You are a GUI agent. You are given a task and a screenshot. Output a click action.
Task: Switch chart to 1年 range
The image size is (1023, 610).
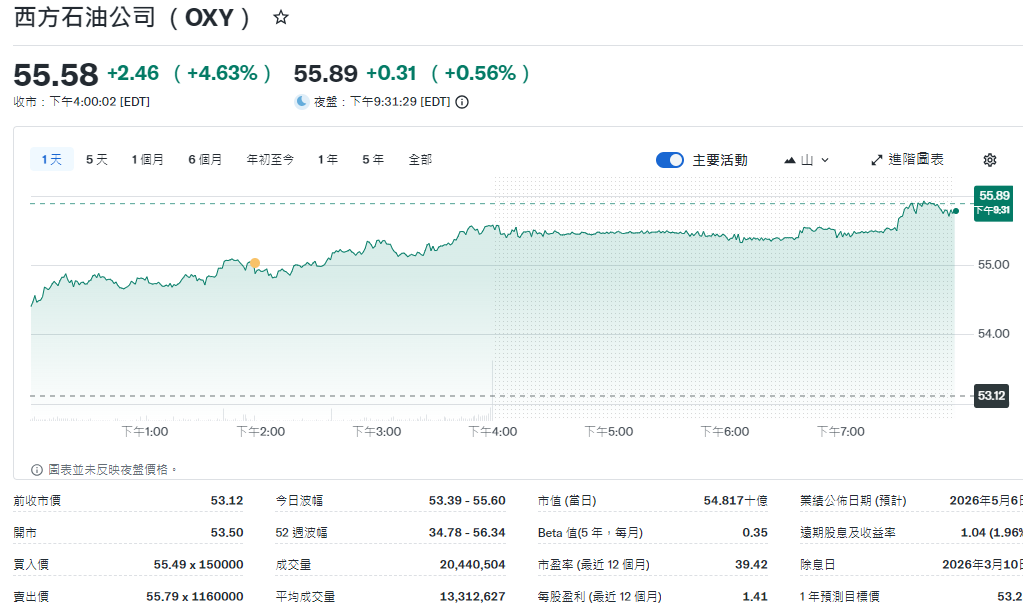click(x=328, y=160)
